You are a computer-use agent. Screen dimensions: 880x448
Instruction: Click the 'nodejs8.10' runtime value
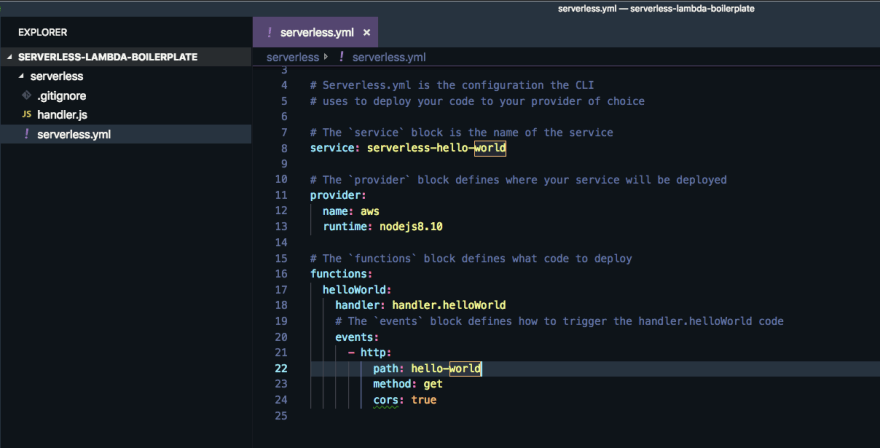pyautogui.click(x=411, y=227)
